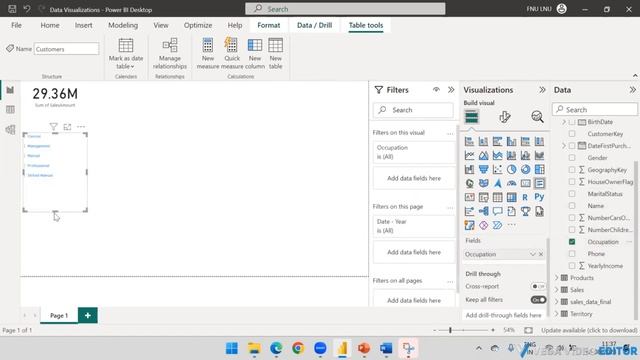Collapse the Filters pane
Image resolution: width=640 pixels, height=360 pixels.
[x=451, y=90]
